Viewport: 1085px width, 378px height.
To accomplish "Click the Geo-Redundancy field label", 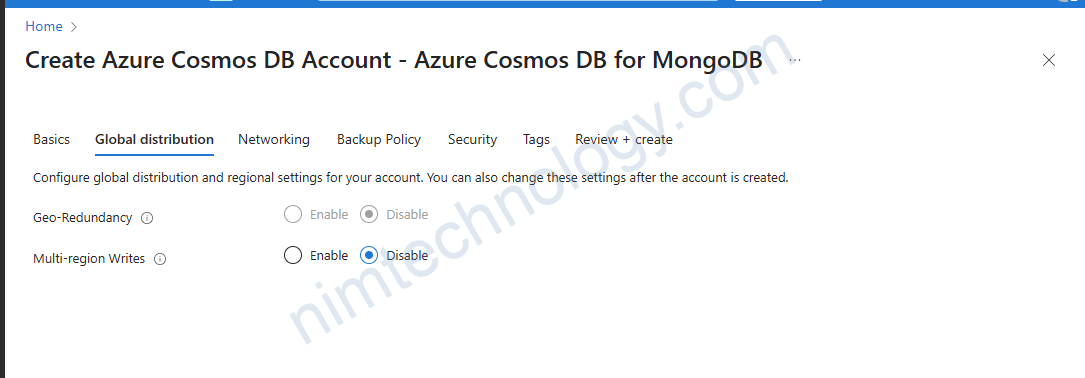I will pos(82,217).
